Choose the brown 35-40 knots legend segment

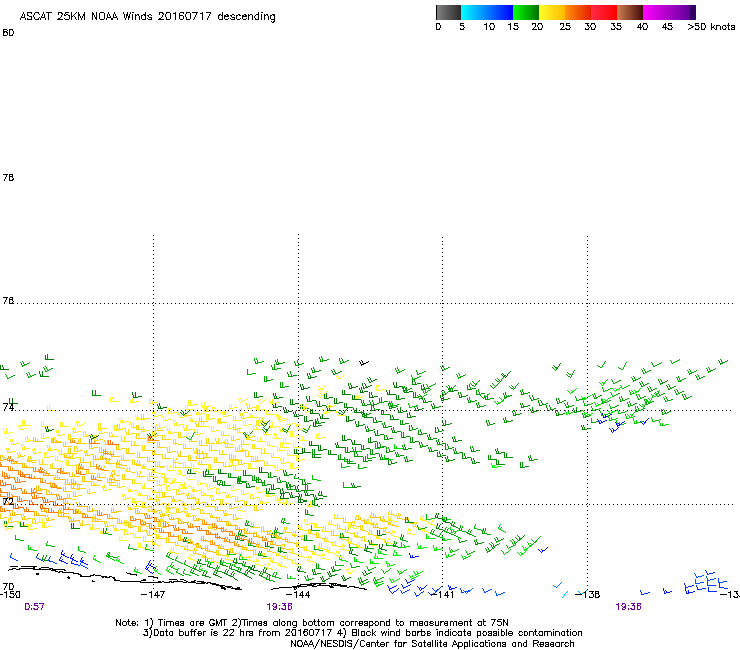click(630, 12)
